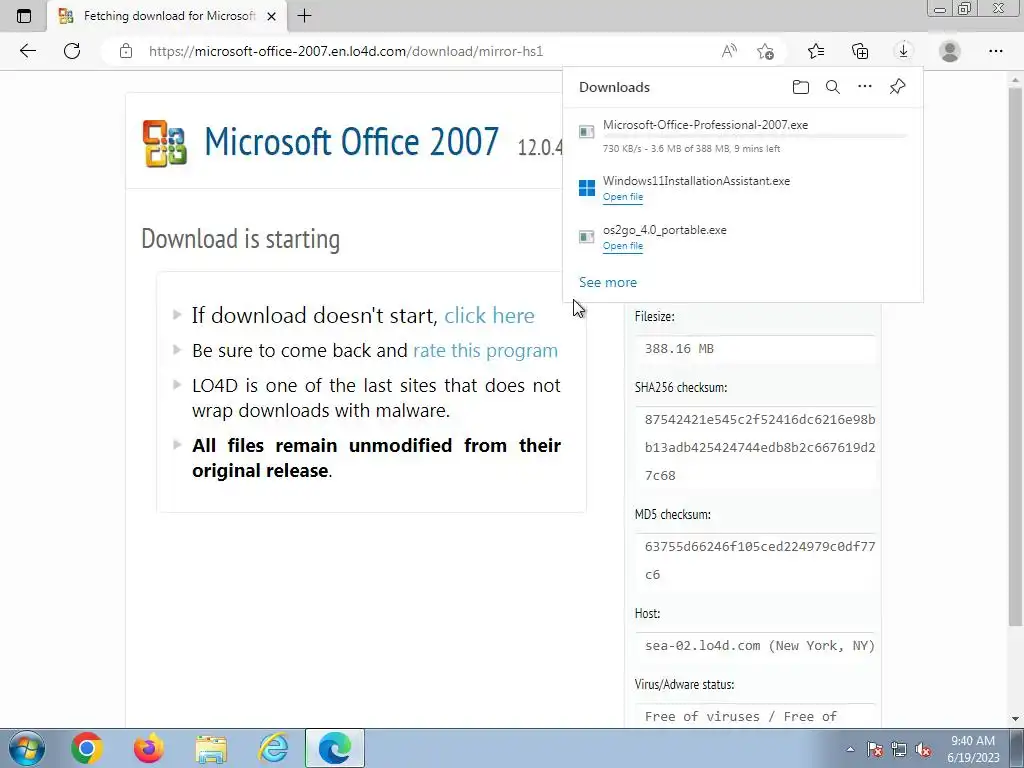The image size is (1024, 768).
Task: Click the Windows11InstallationAssistant file icon
Action: (x=587, y=188)
